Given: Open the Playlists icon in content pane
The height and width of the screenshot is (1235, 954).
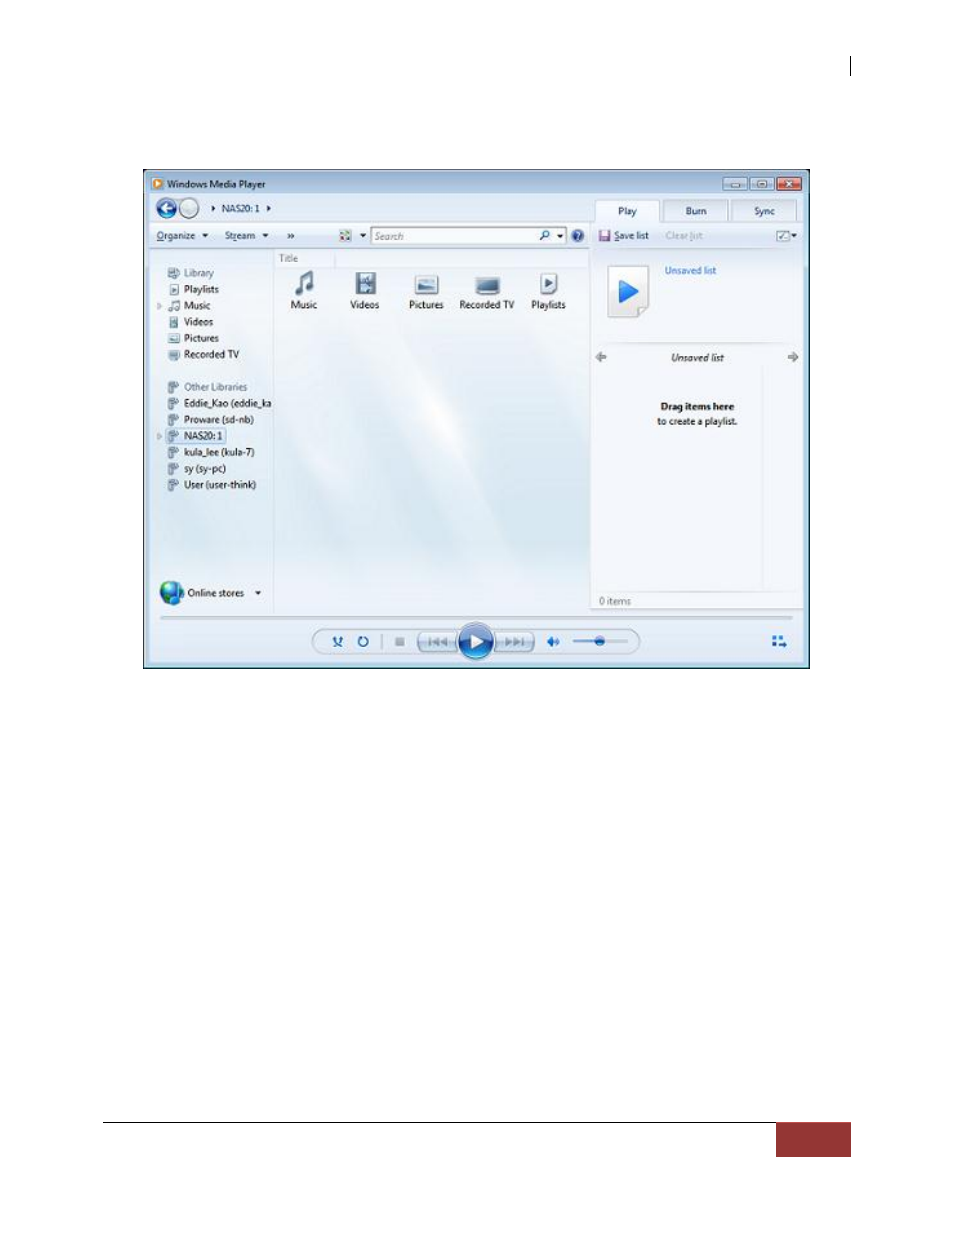Looking at the screenshot, I should coord(548,283).
